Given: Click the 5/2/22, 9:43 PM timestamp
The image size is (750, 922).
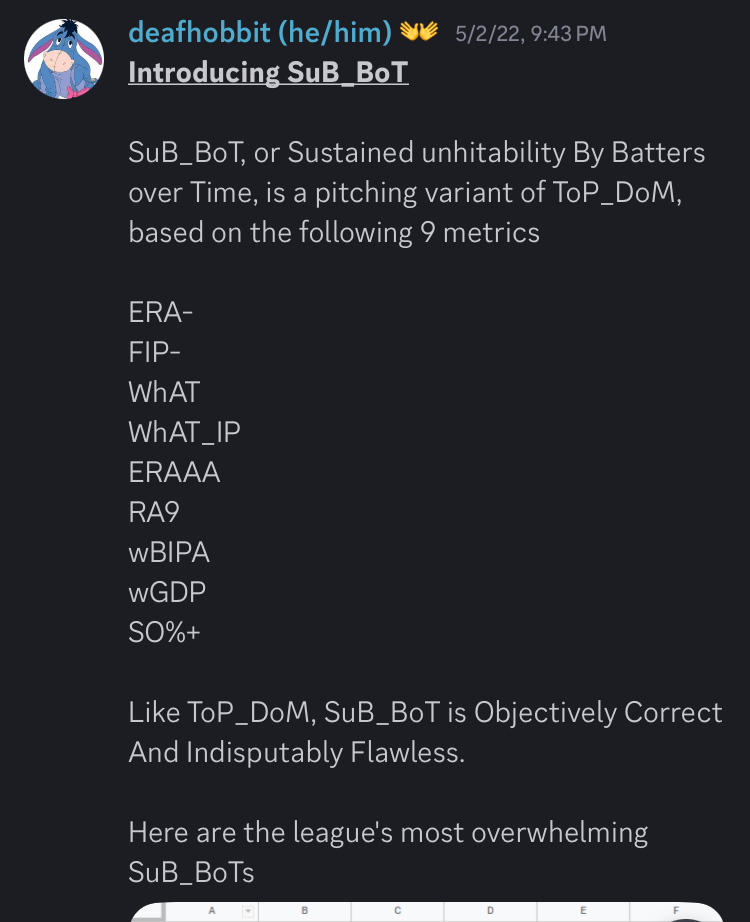Looking at the screenshot, I should 531,34.
